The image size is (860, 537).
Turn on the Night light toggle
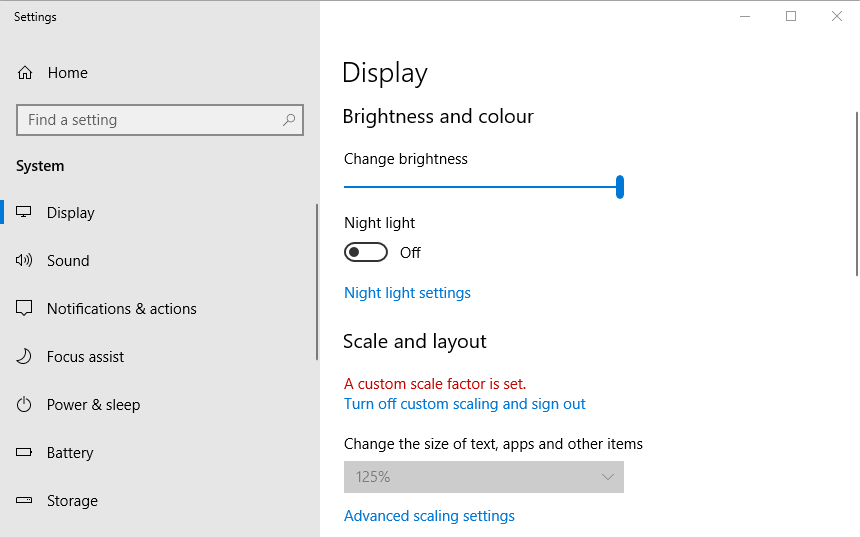click(x=366, y=253)
